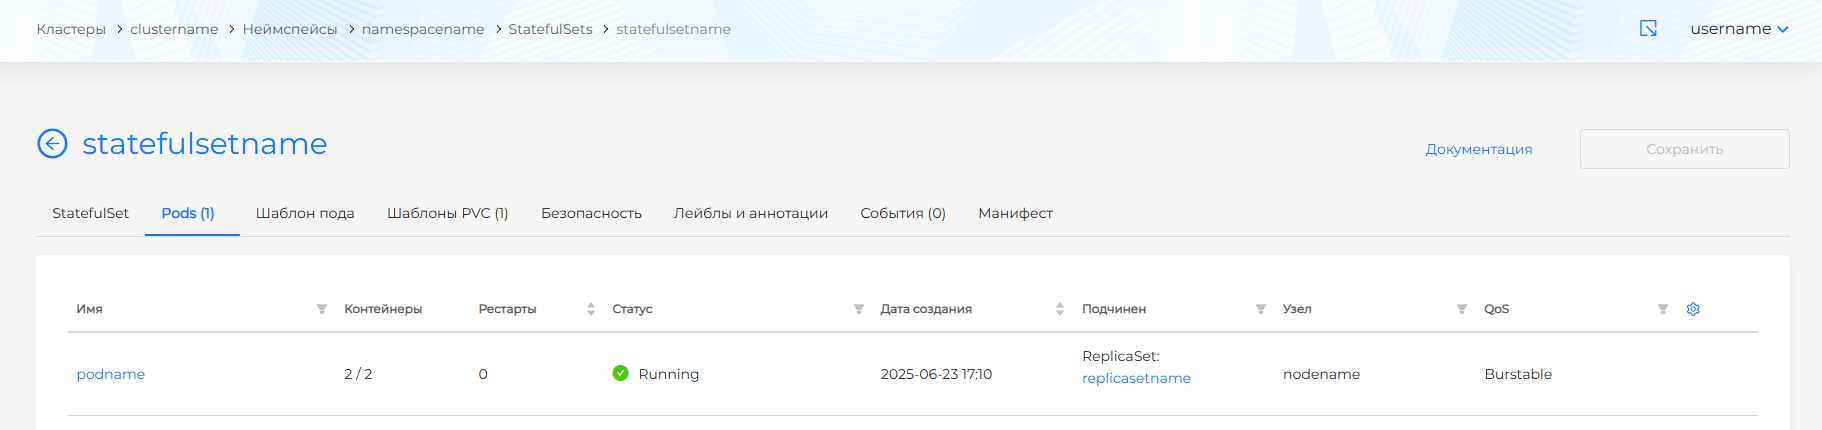
Task: Go to the Манифест tab
Action: 1015,213
